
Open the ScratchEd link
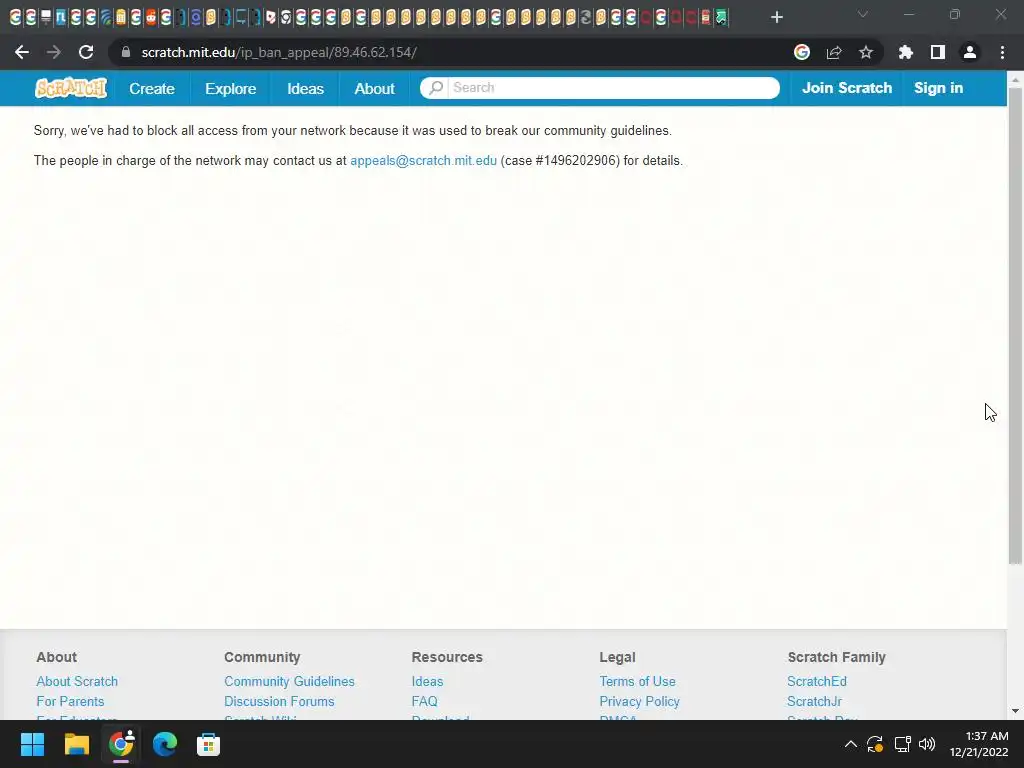[816, 681]
